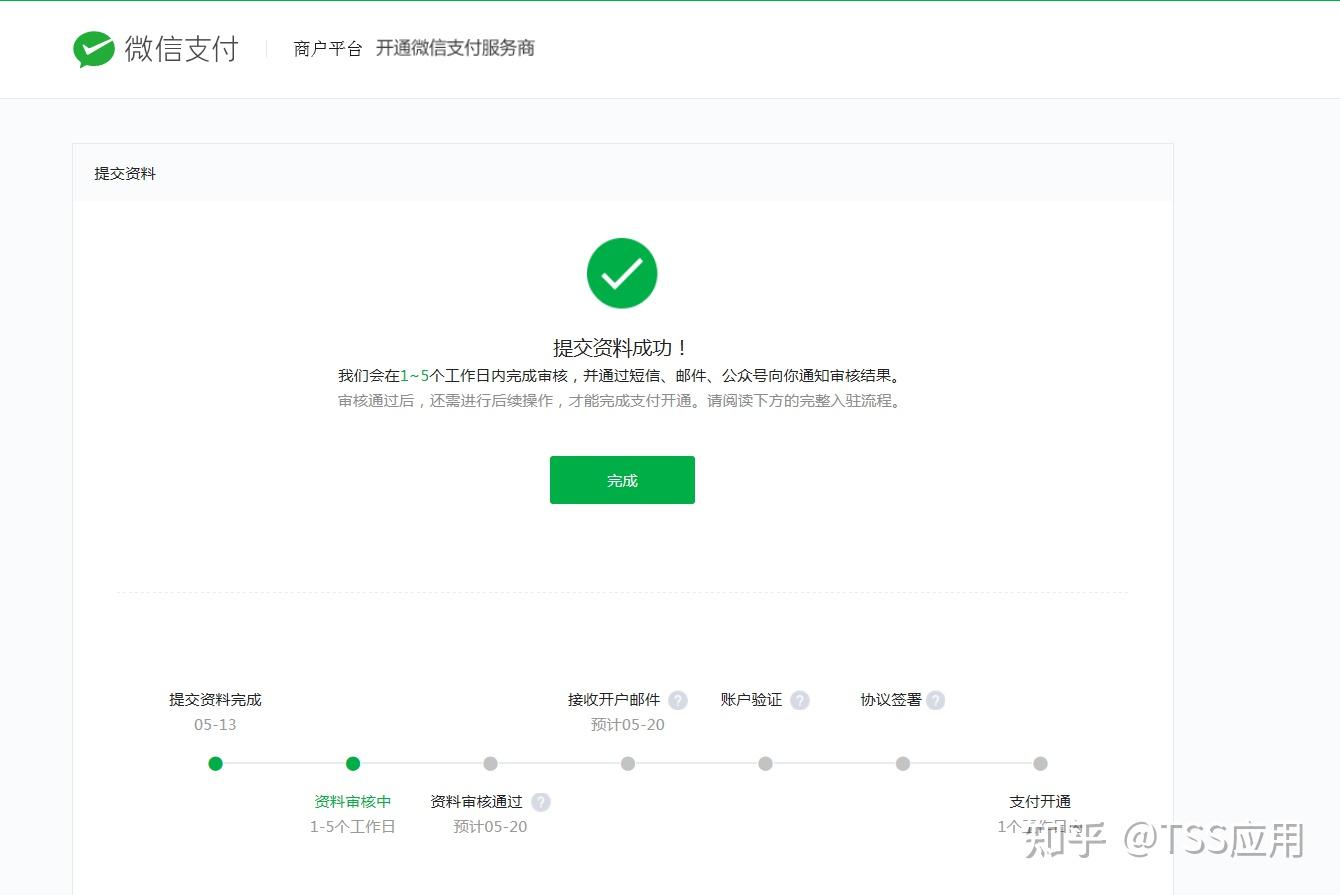The height and width of the screenshot is (895, 1340).
Task: Select the 资料审核通过 gray timeline dot
Action: (490, 764)
